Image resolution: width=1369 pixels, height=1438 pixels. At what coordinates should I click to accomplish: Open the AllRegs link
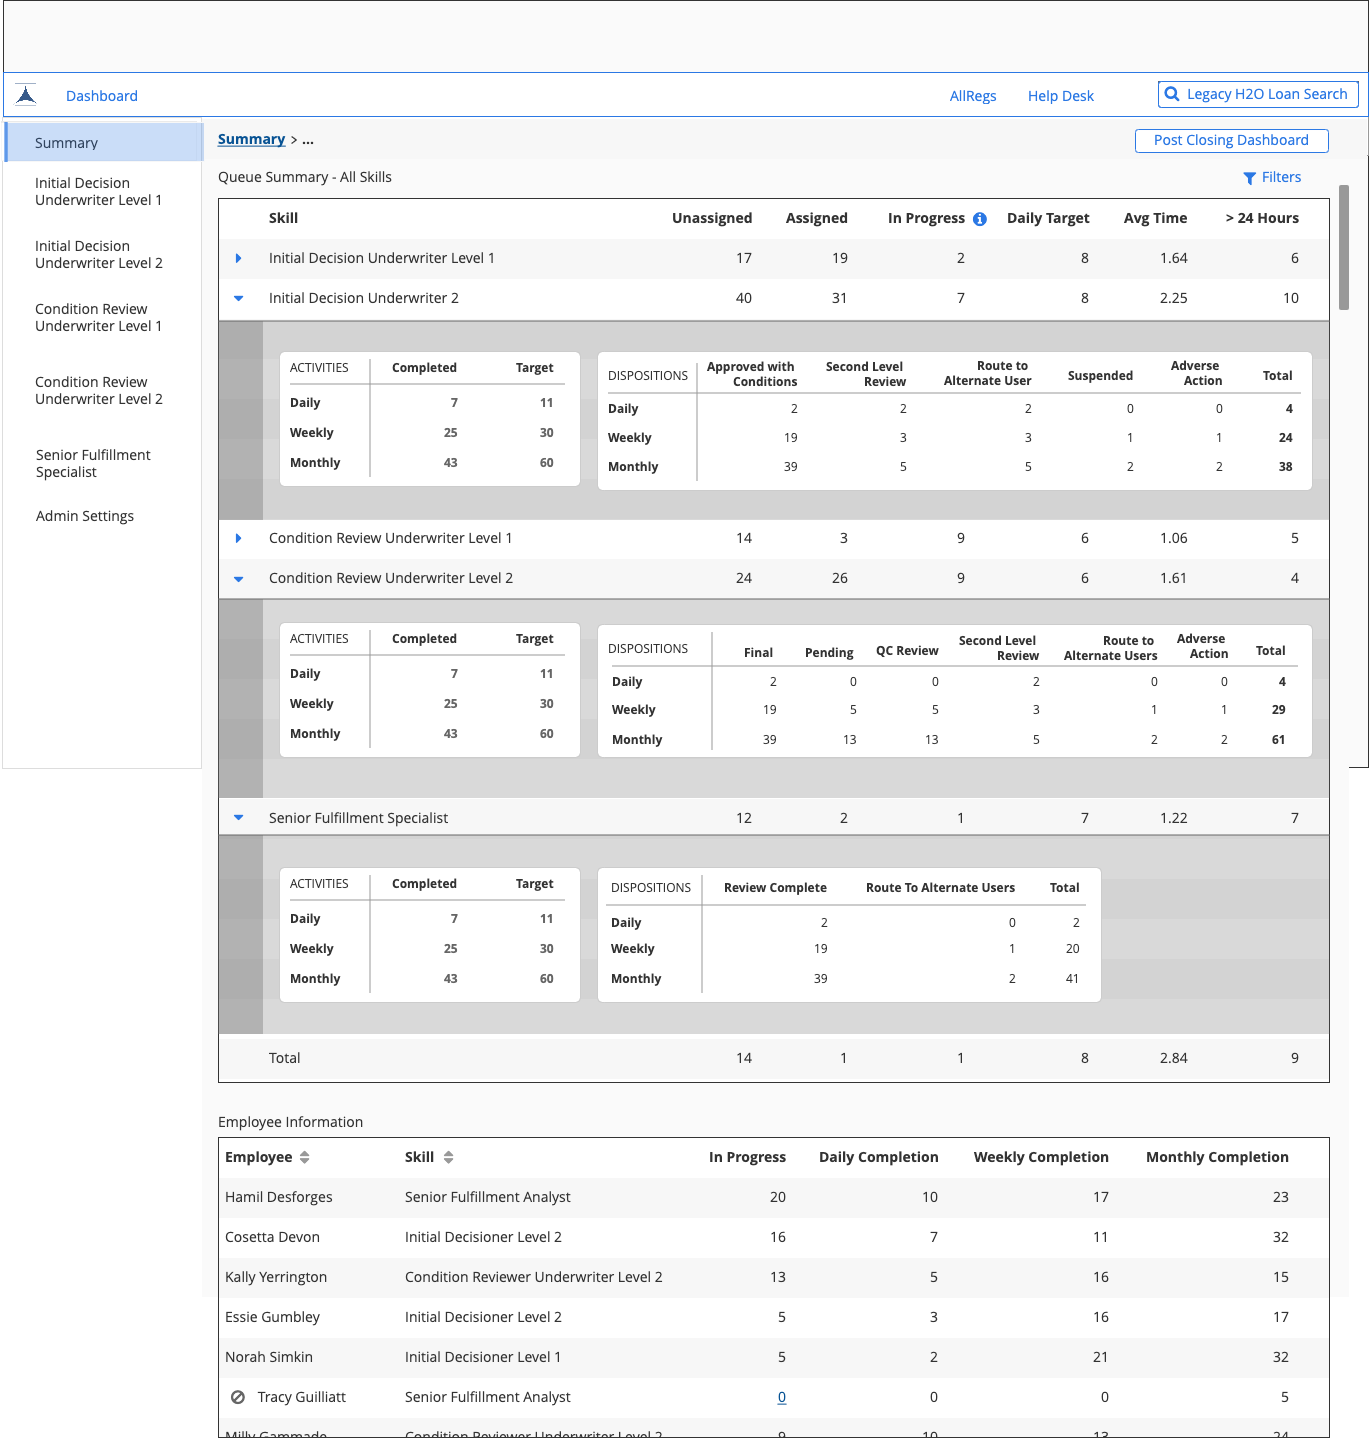pos(972,96)
